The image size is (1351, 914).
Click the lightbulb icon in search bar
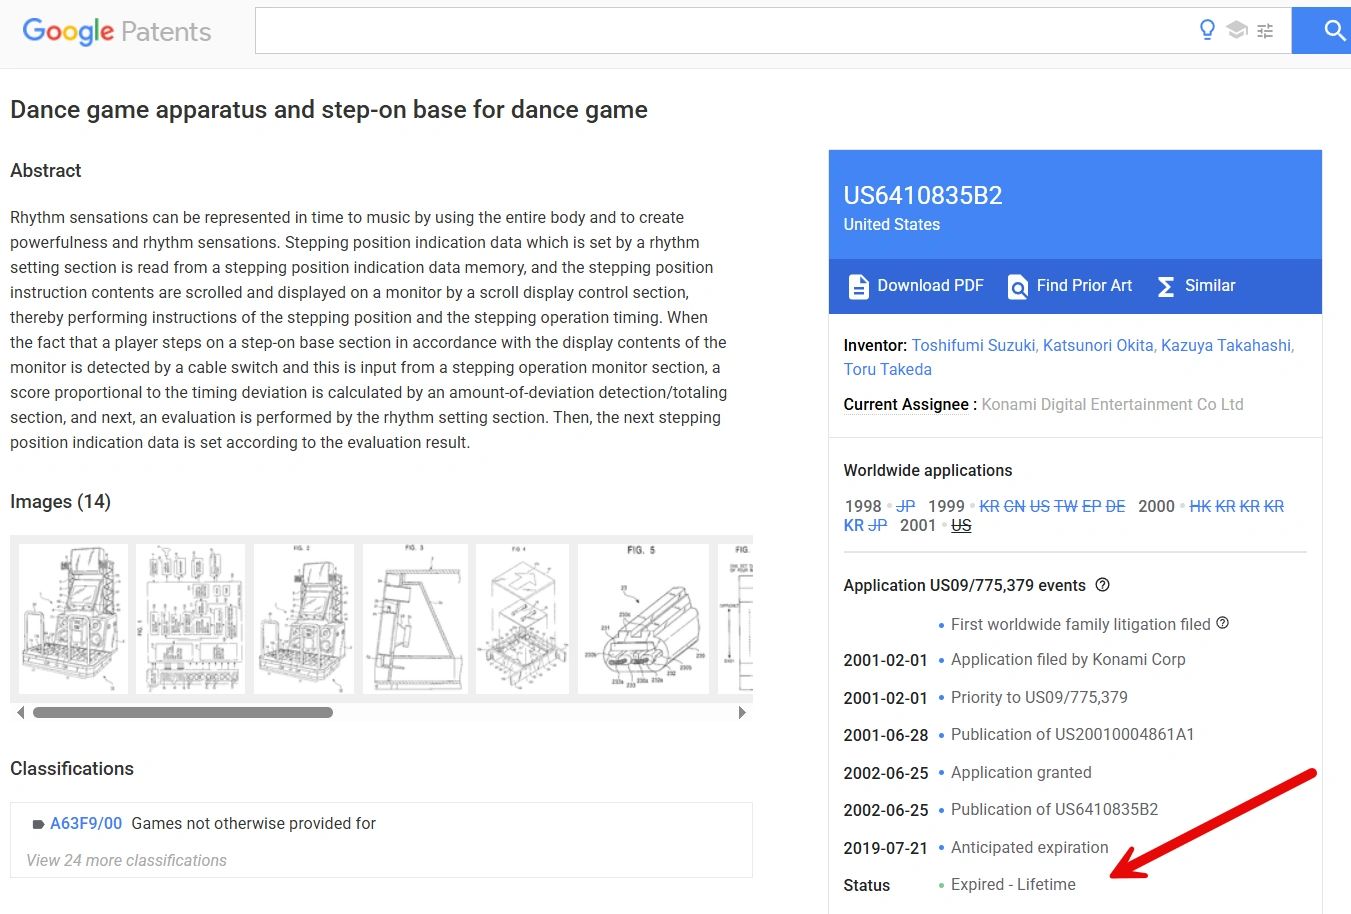[1207, 30]
